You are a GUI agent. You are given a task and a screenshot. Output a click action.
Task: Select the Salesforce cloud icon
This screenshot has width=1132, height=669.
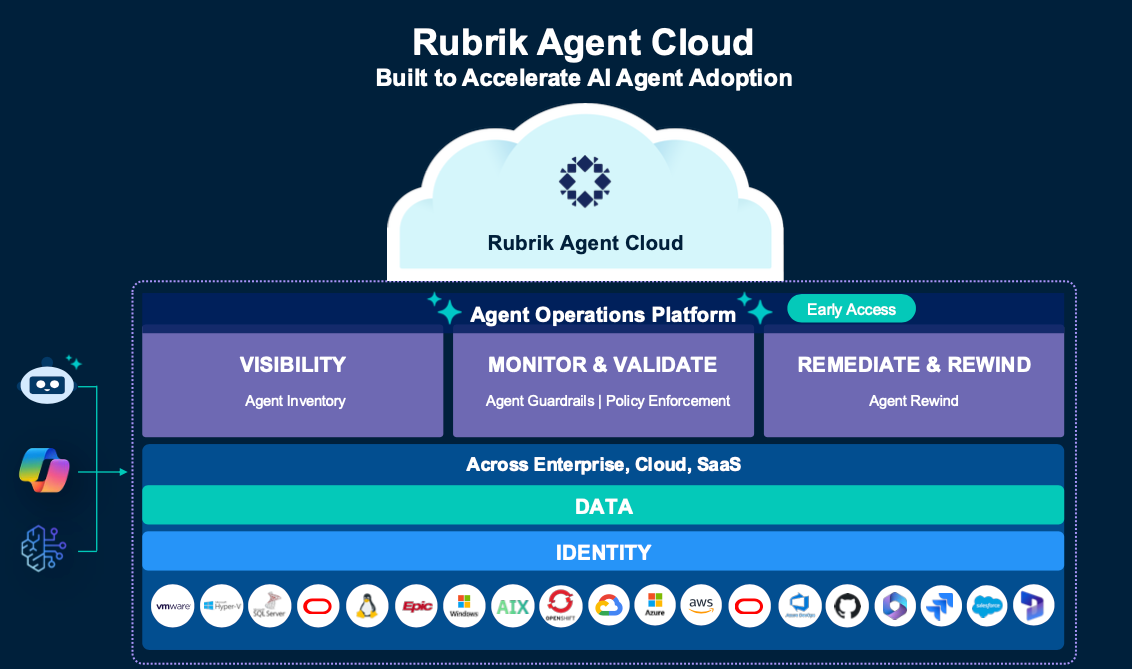click(987, 605)
